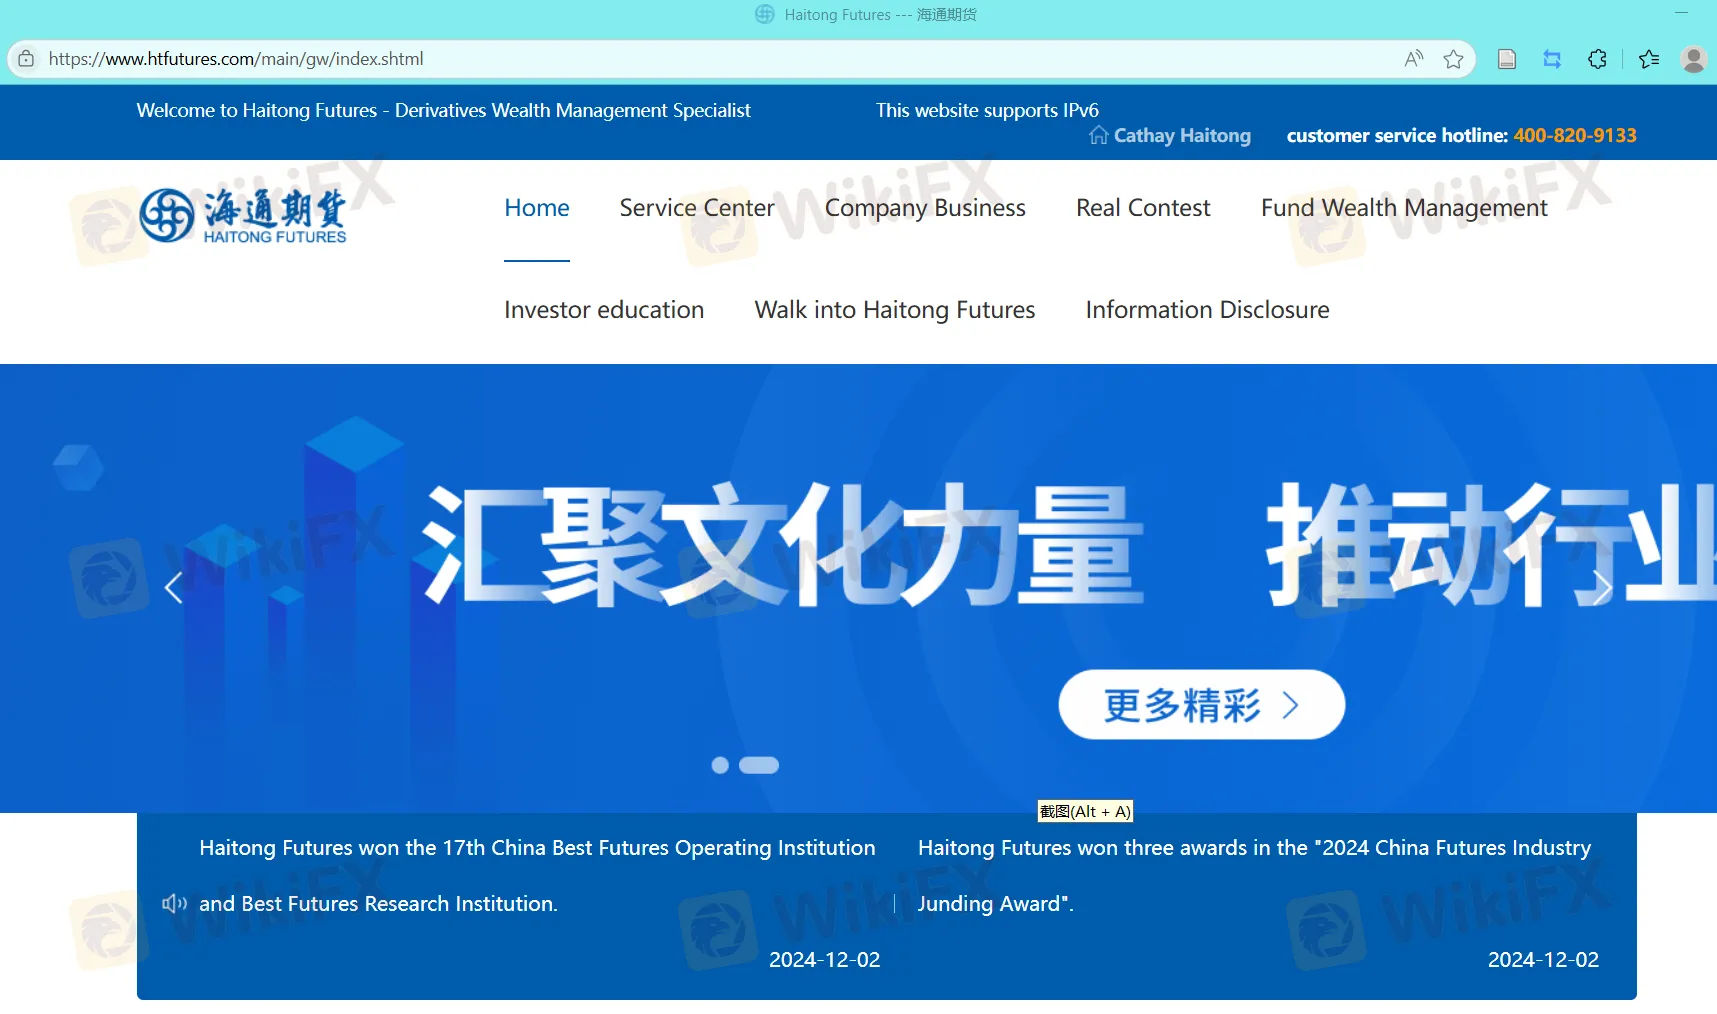
Task: Add page to favorites with star icon
Action: (1453, 59)
